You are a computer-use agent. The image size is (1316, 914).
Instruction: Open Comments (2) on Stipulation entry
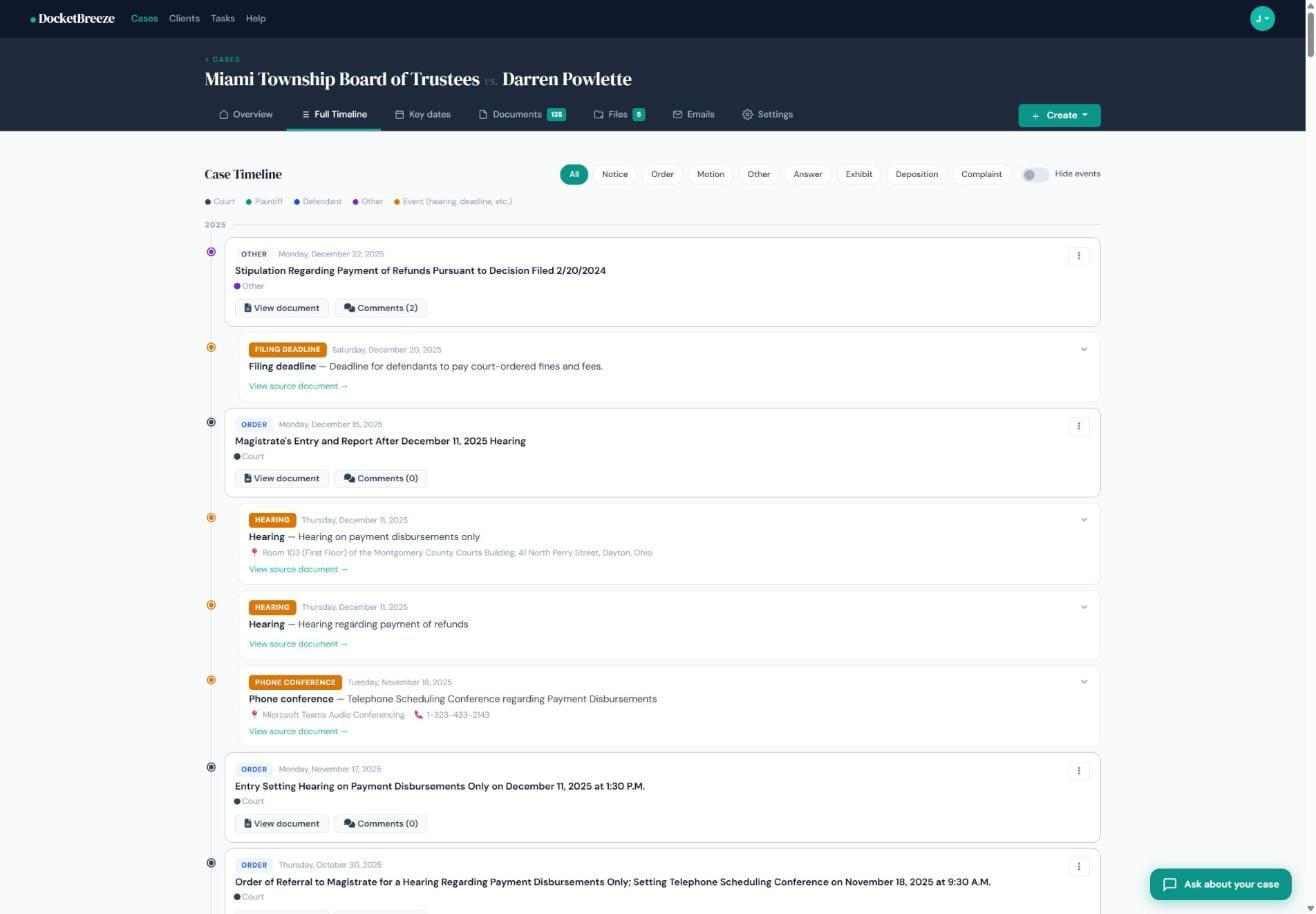coord(380,308)
